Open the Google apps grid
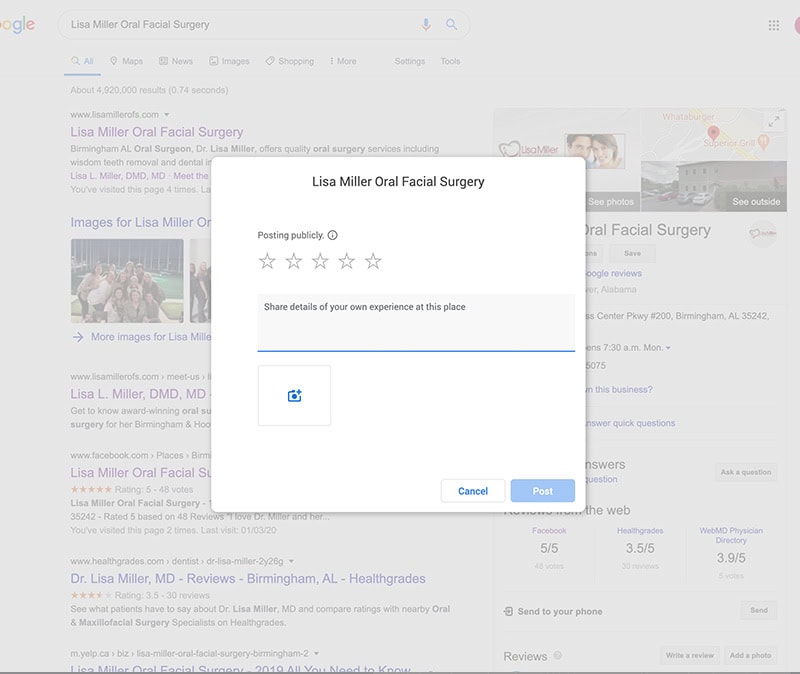 (x=773, y=25)
